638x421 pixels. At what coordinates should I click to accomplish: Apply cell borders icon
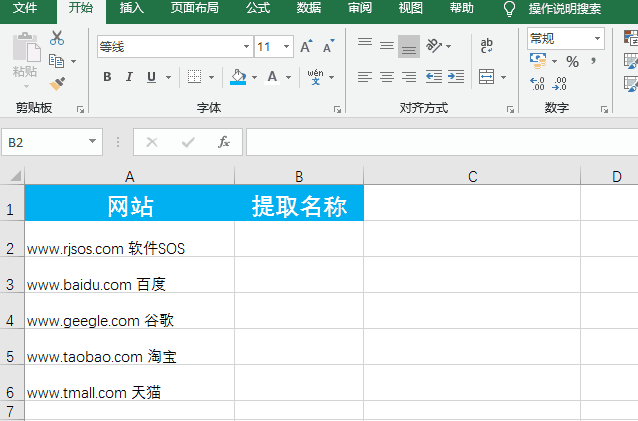coord(194,76)
